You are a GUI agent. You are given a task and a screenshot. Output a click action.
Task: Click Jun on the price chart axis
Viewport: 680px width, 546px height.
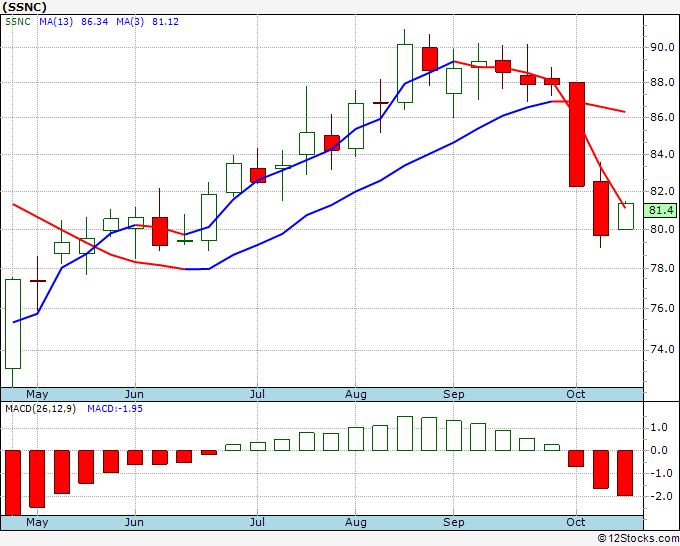click(134, 394)
